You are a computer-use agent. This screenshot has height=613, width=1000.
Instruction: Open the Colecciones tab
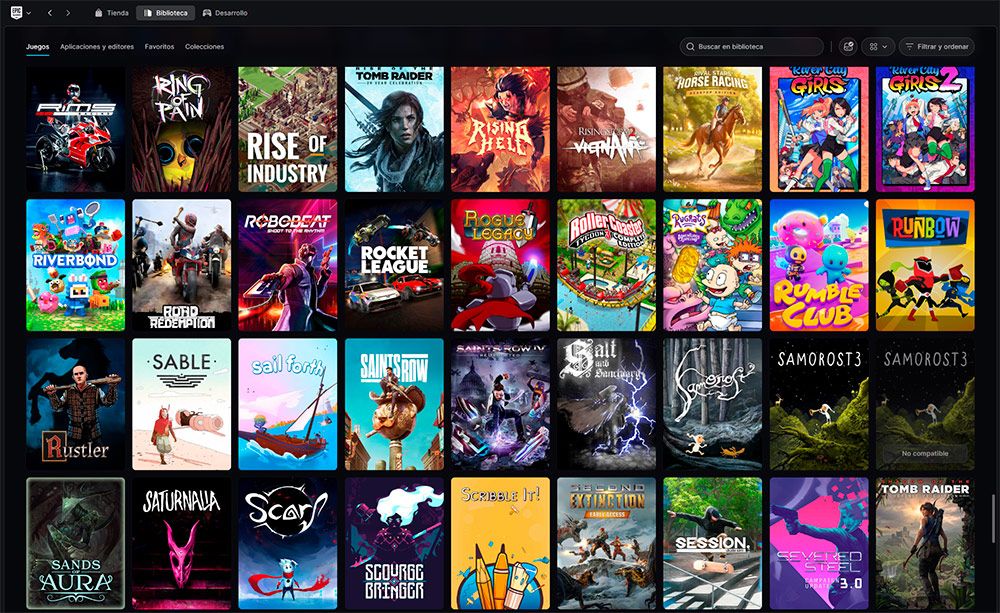click(x=204, y=47)
